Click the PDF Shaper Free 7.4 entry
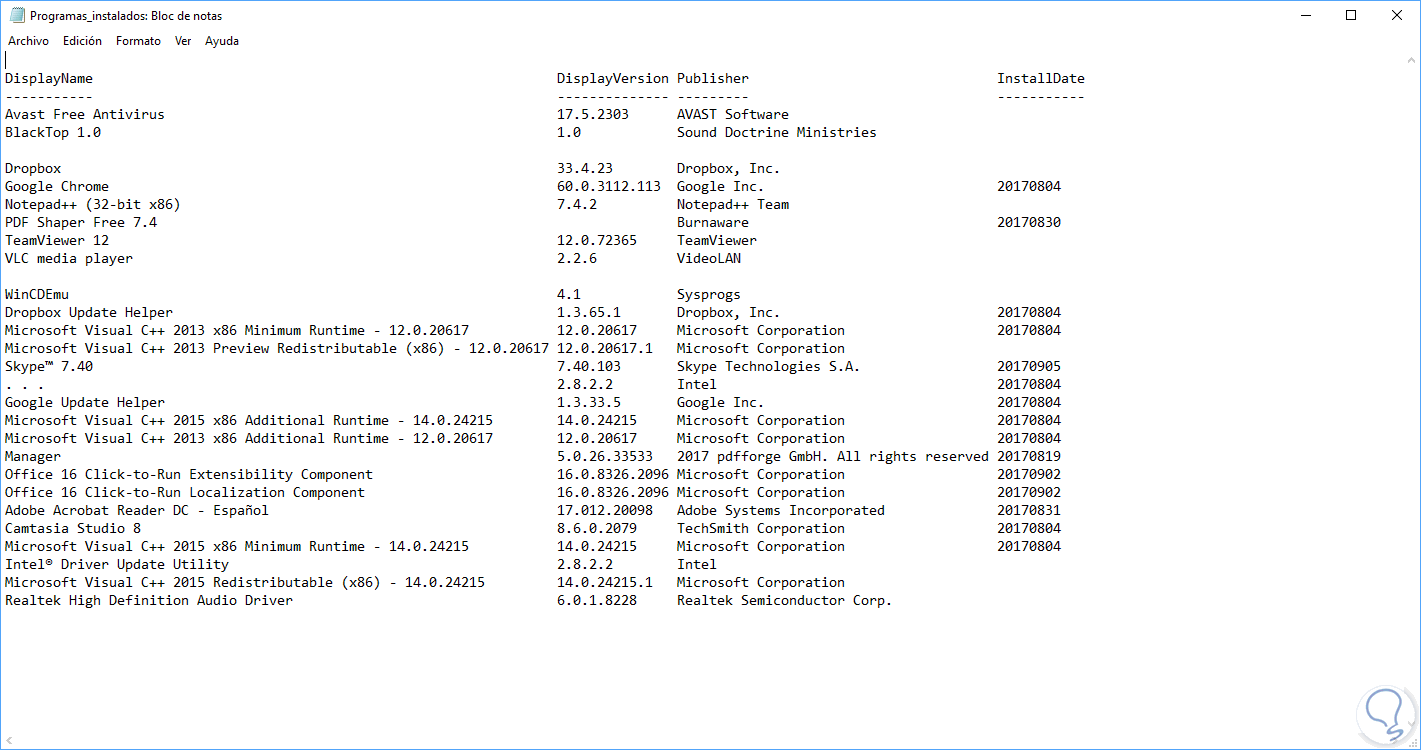This screenshot has width=1421, height=750. point(81,222)
